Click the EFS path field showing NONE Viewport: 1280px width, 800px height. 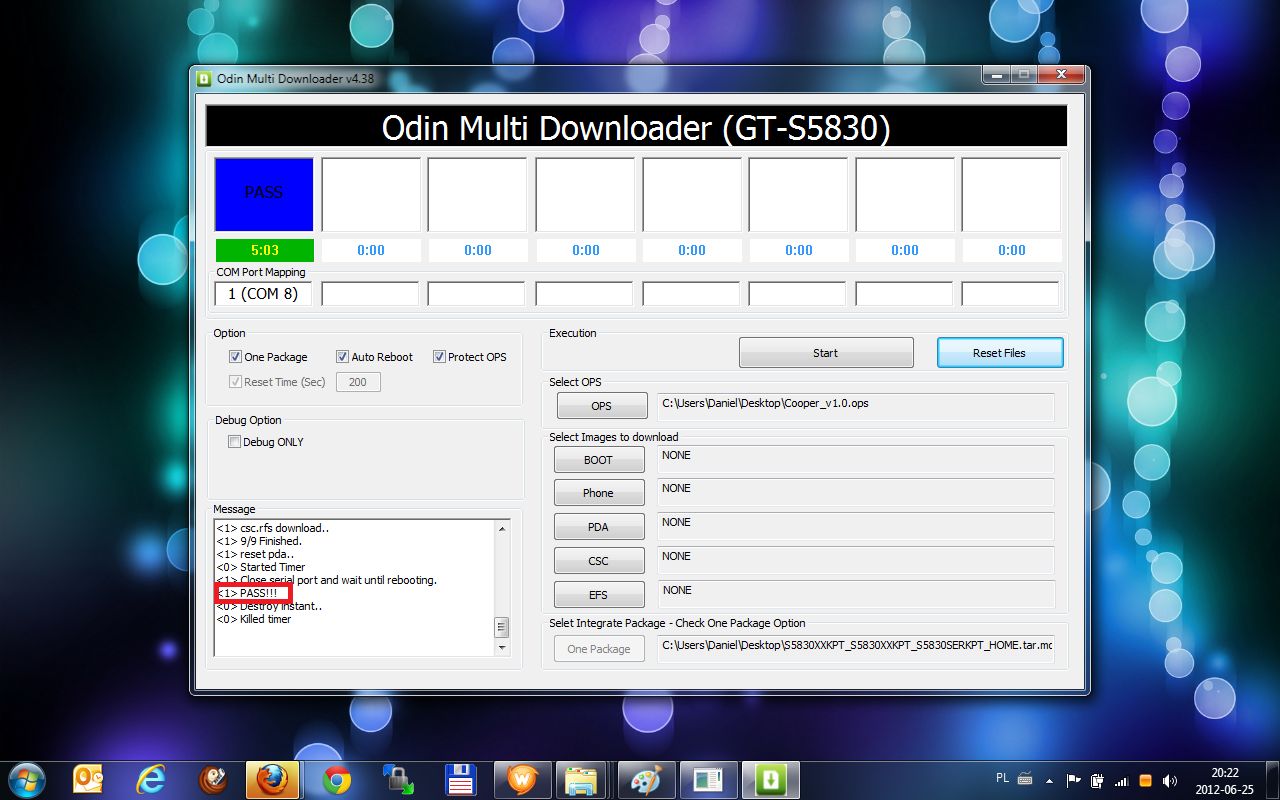tap(856, 594)
